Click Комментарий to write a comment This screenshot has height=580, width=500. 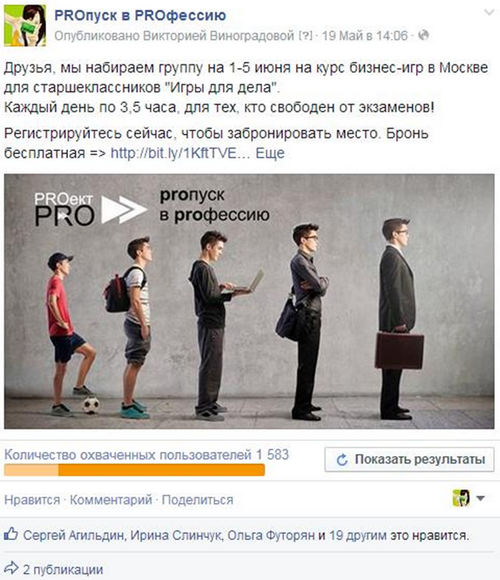[111, 500]
